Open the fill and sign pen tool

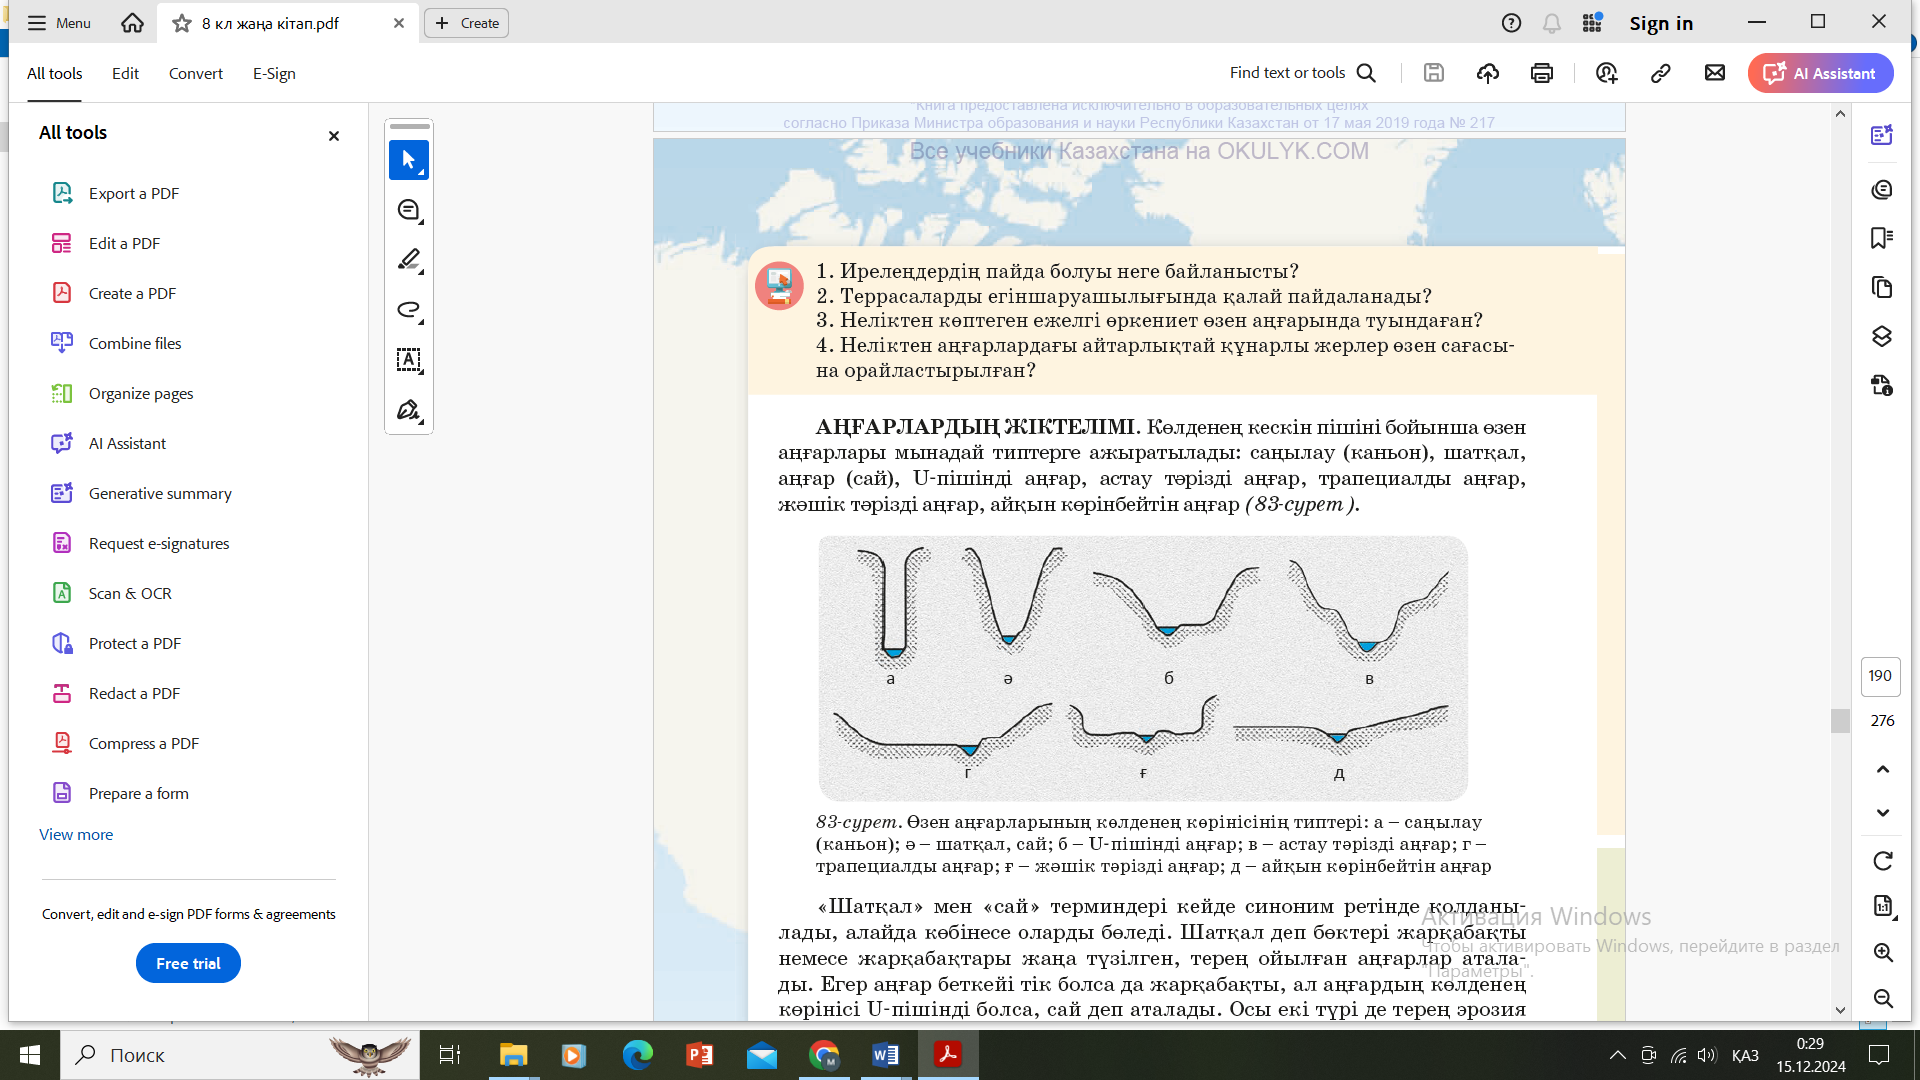click(x=408, y=410)
